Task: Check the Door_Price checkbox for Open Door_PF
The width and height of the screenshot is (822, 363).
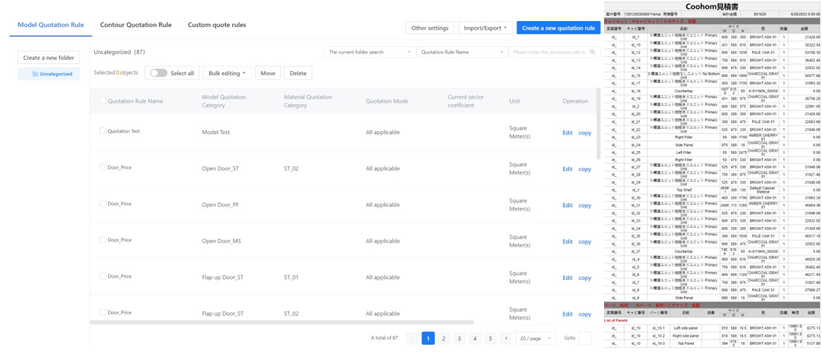Action: click(x=103, y=204)
